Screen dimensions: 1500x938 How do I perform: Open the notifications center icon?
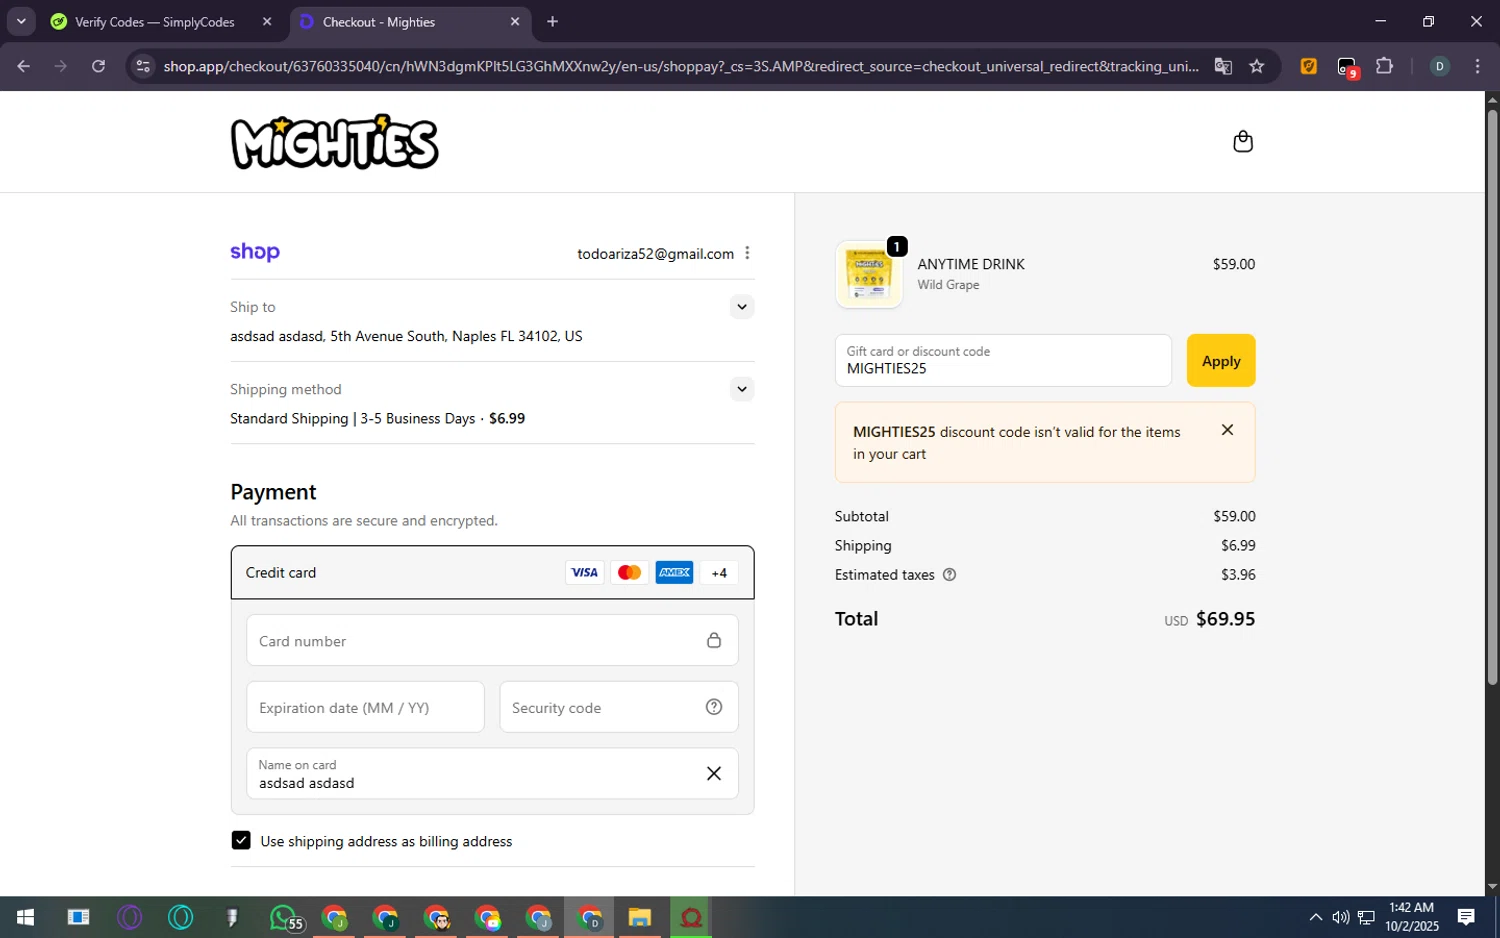click(1466, 917)
